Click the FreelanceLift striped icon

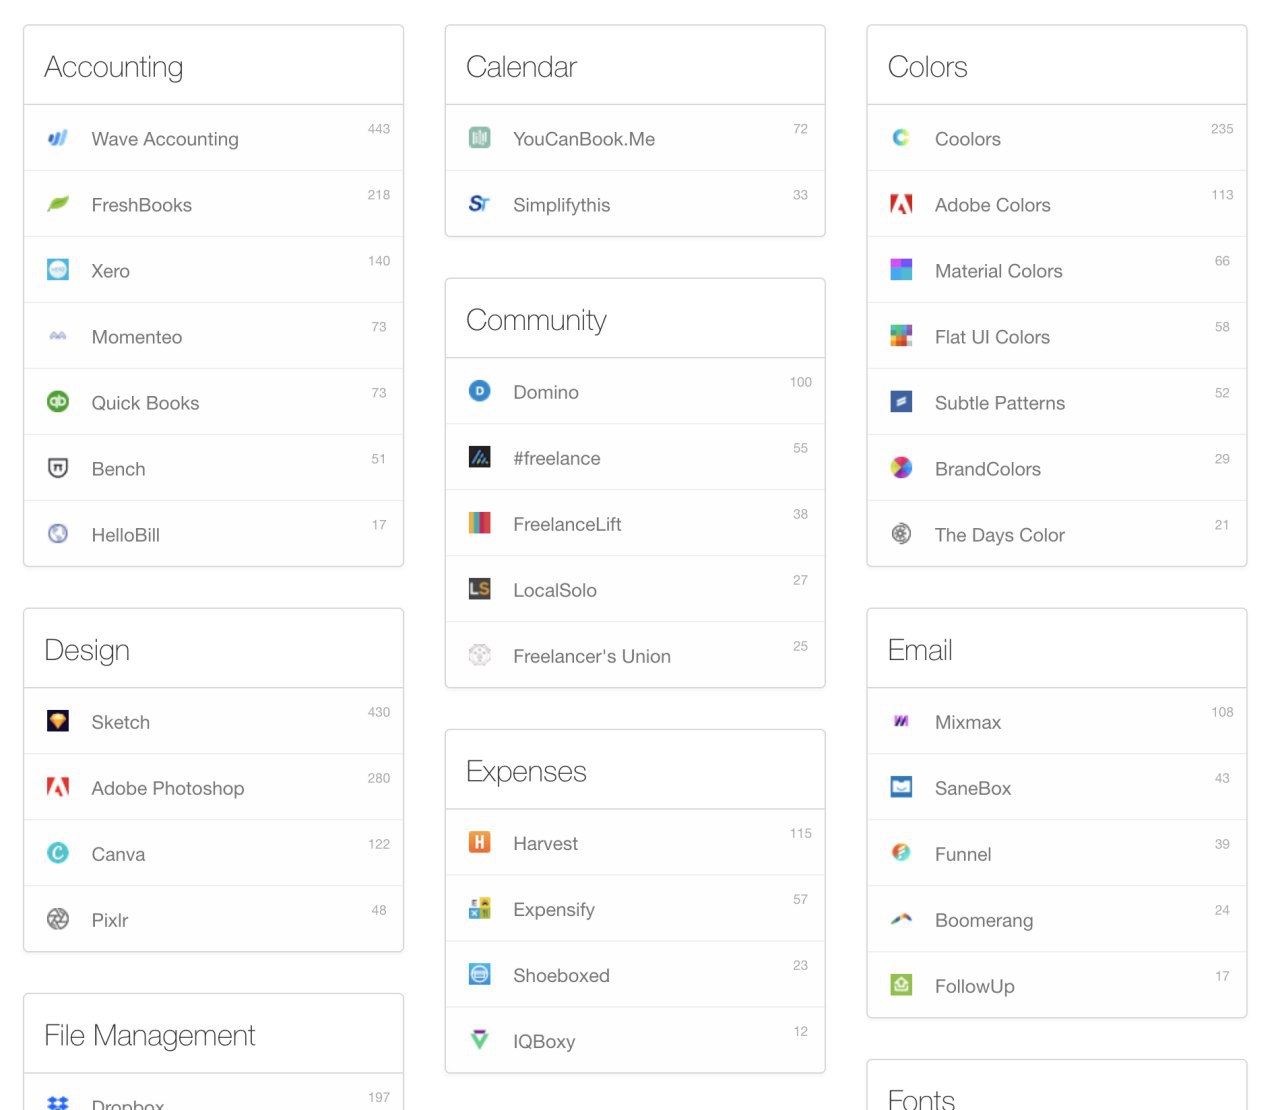click(480, 523)
